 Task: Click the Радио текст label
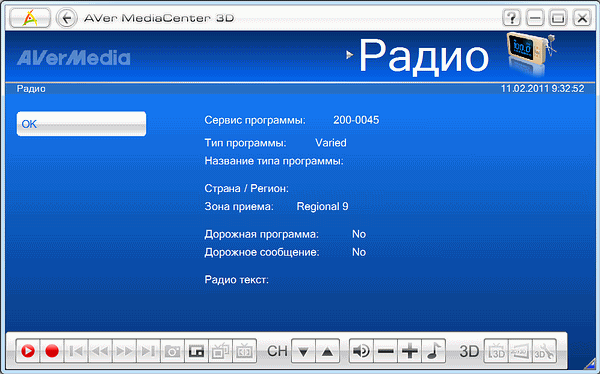click(x=236, y=280)
